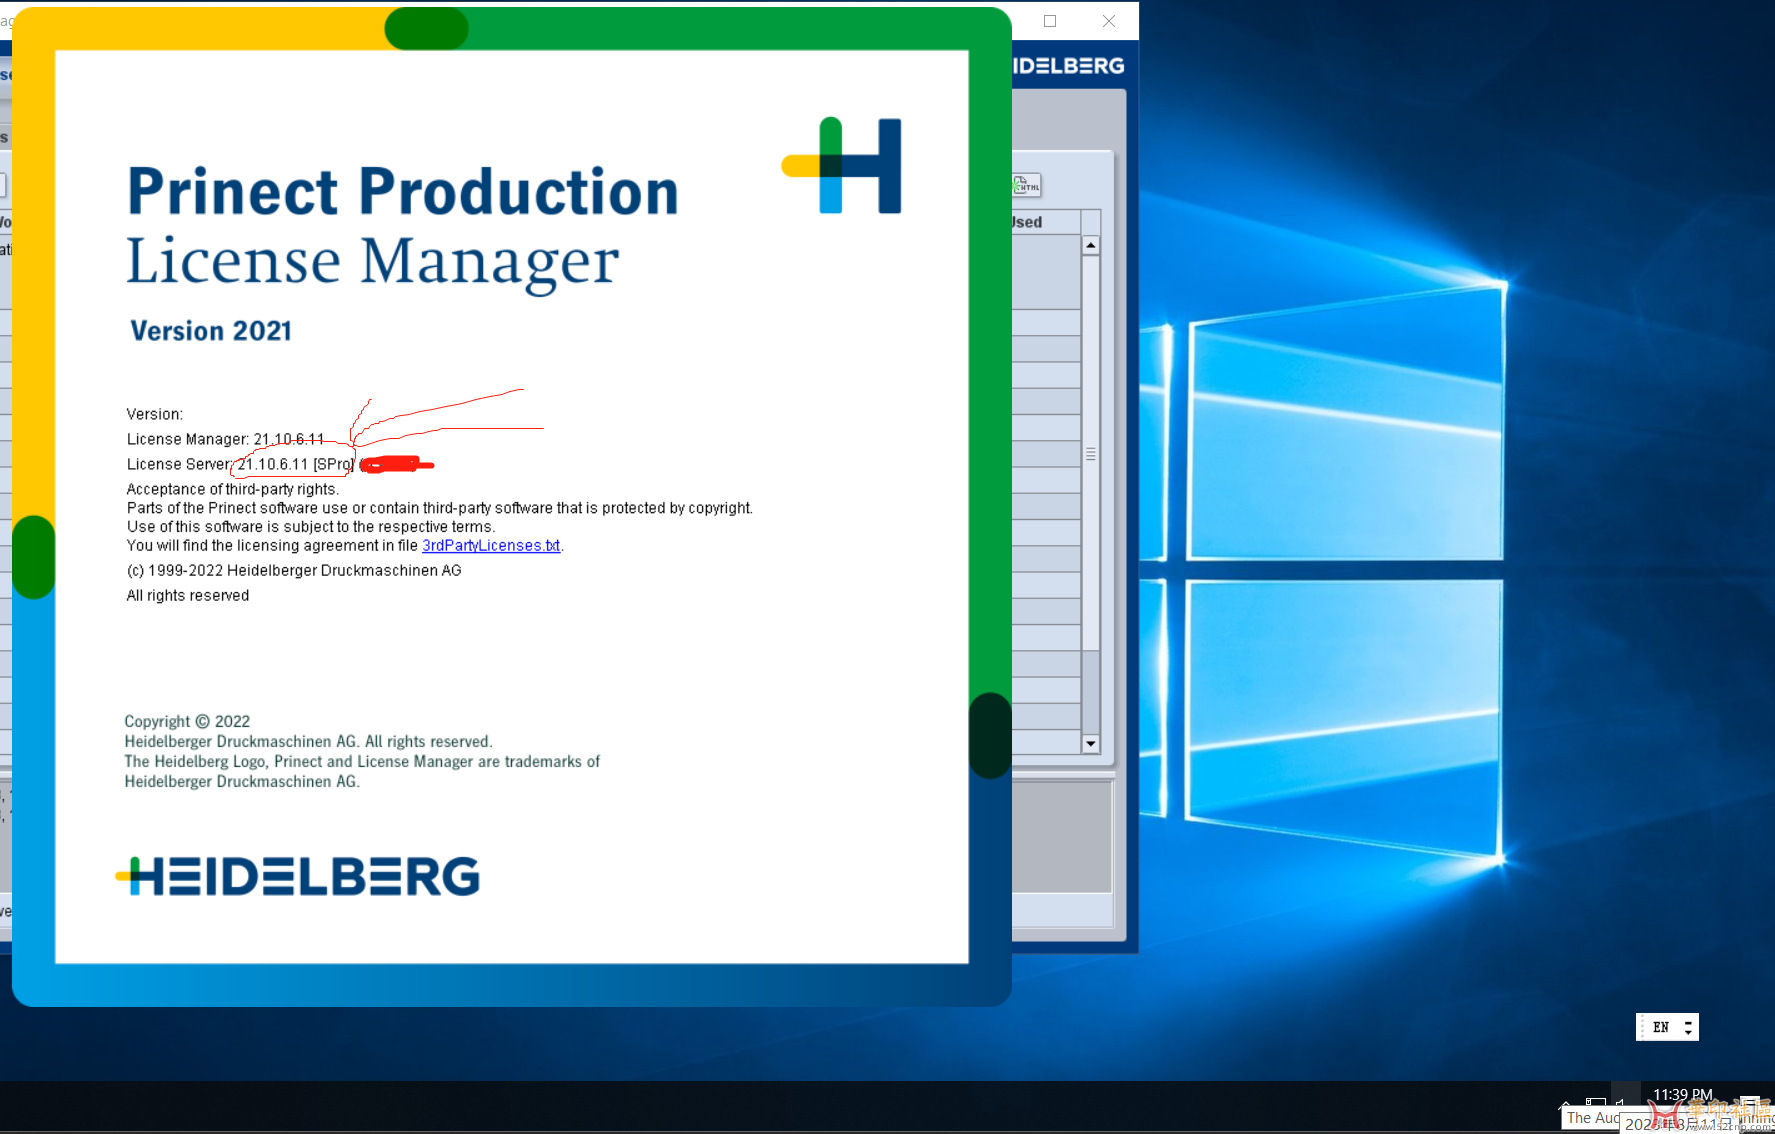Click the Heidelberg H logo icon on splash
The width and height of the screenshot is (1775, 1134).
coord(841,166)
